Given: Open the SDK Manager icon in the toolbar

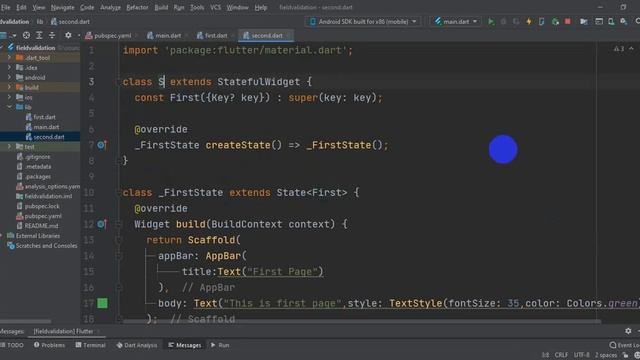Looking at the screenshot, I should coord(624,22).
